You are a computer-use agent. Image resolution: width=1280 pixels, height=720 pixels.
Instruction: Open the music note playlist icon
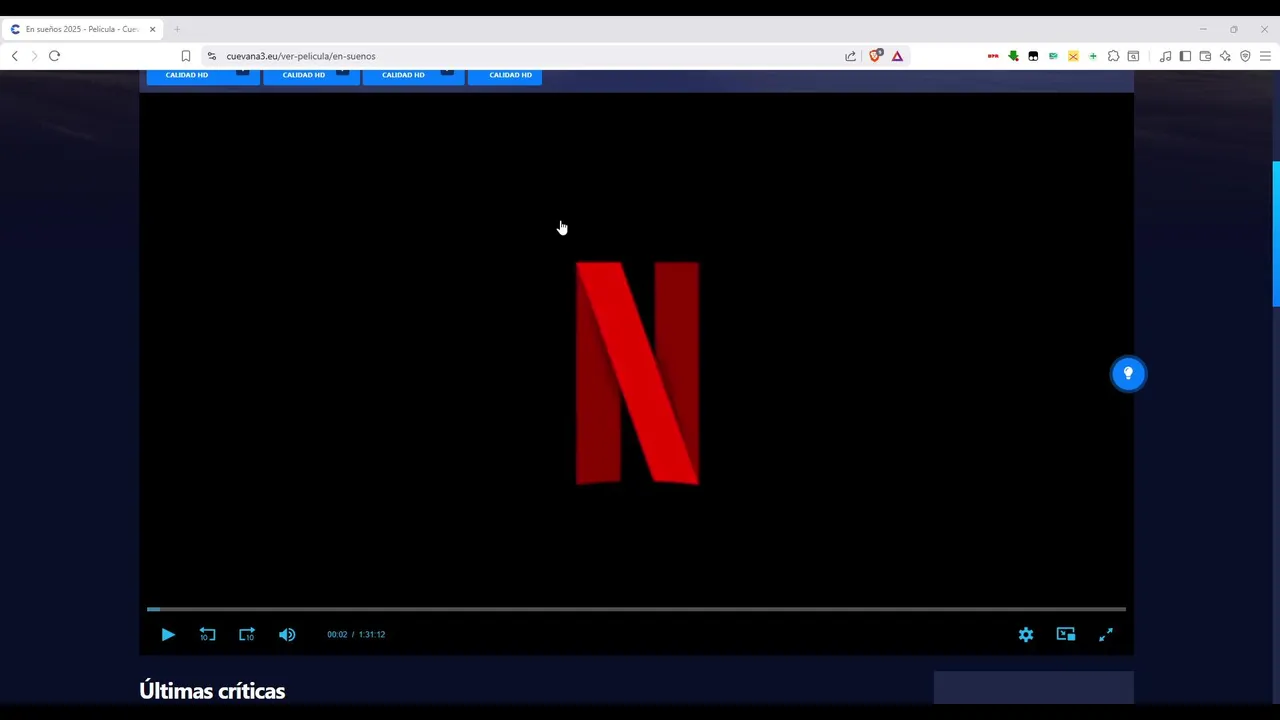click(1165, 56)
